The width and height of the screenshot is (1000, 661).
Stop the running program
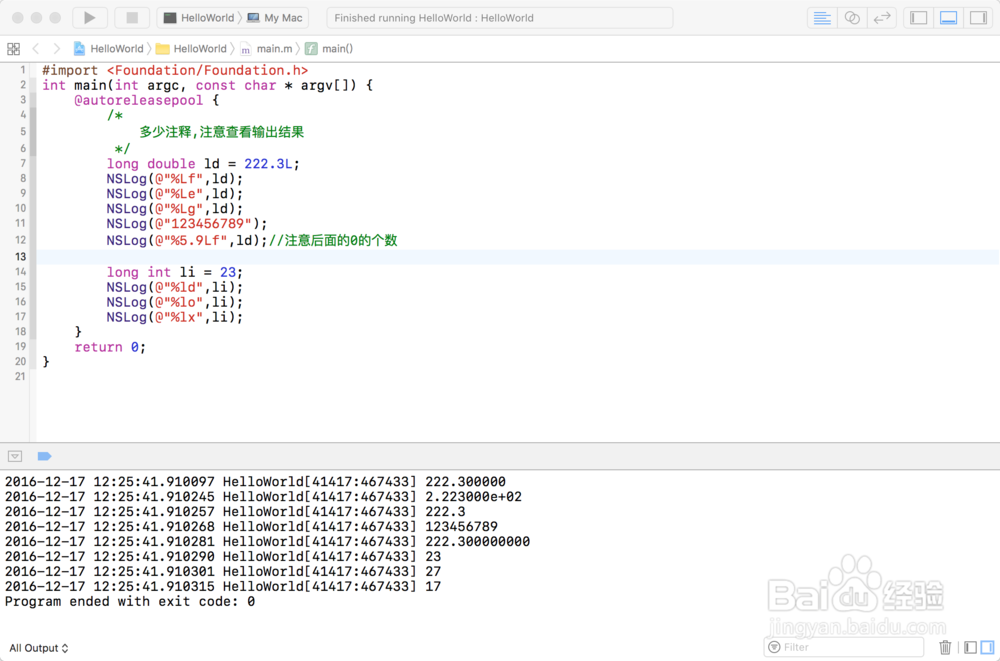click(x=132, y=18)
